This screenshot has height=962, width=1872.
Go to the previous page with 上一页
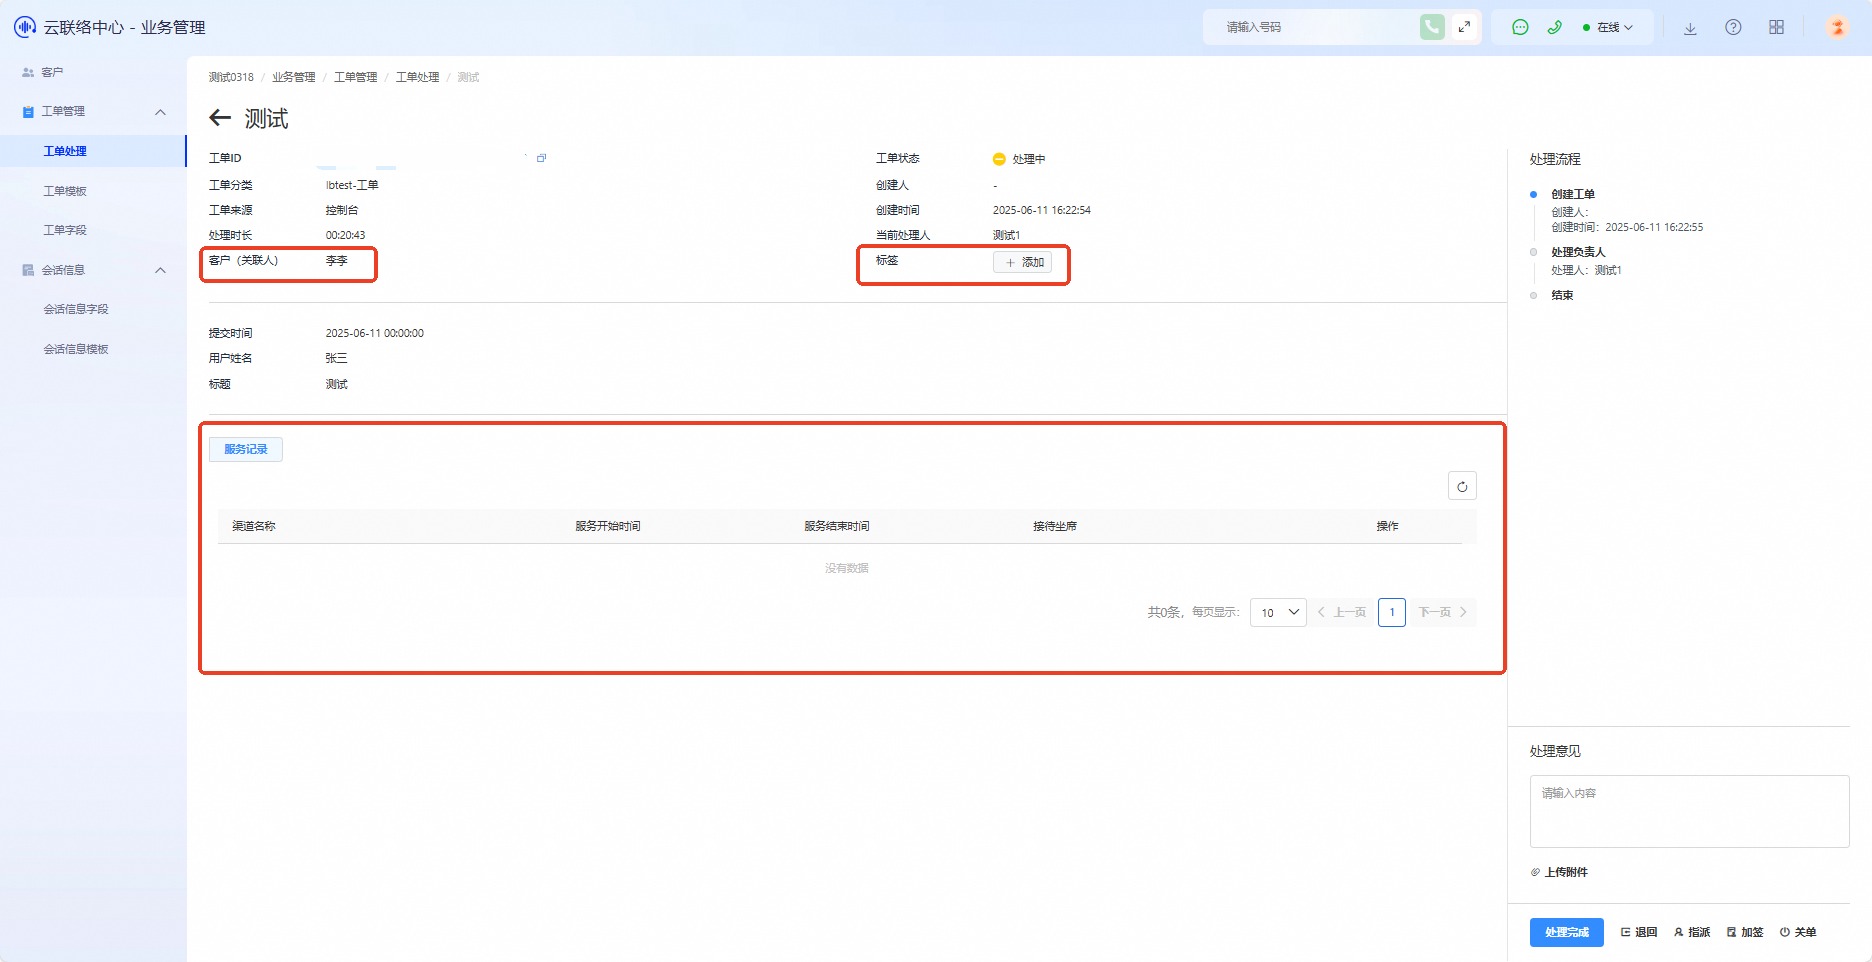click(1342, 612)
